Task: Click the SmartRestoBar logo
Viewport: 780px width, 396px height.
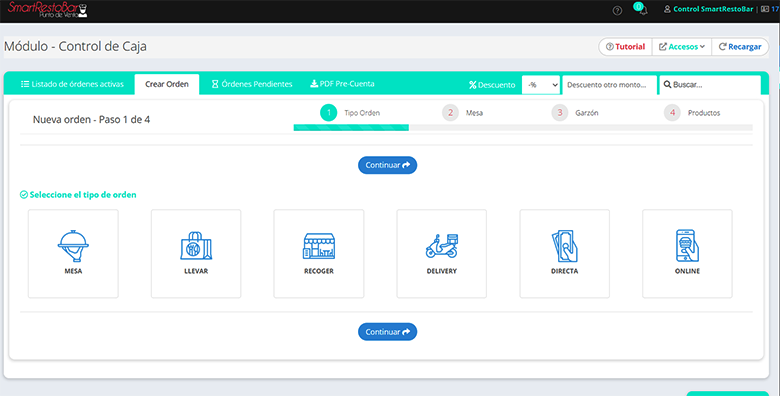Action: coord(48,10)
